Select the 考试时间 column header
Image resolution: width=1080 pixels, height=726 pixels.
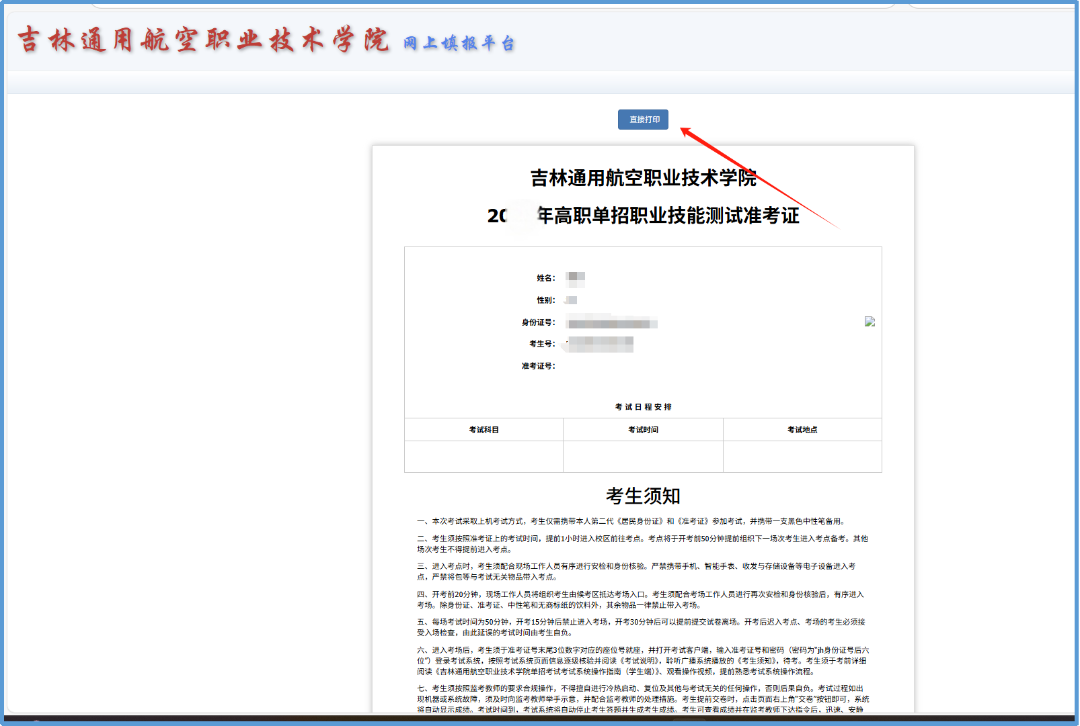point(643,429)
